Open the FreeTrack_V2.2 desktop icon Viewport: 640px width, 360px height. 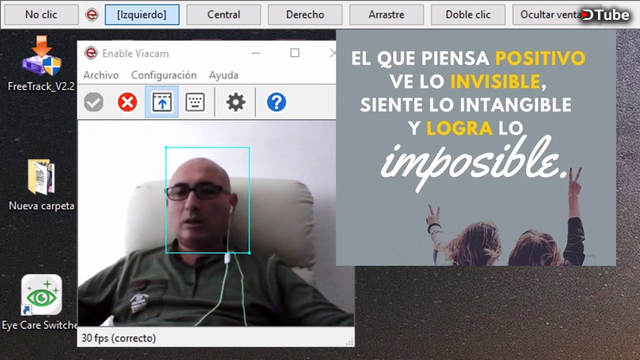(x=41, y=63)
